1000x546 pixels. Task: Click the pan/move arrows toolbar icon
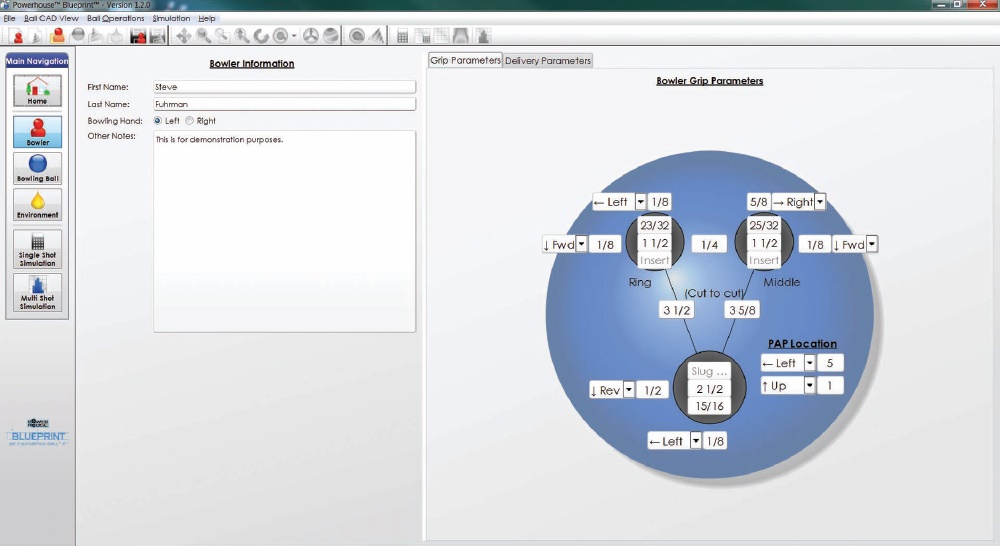[x=183, y=37]
